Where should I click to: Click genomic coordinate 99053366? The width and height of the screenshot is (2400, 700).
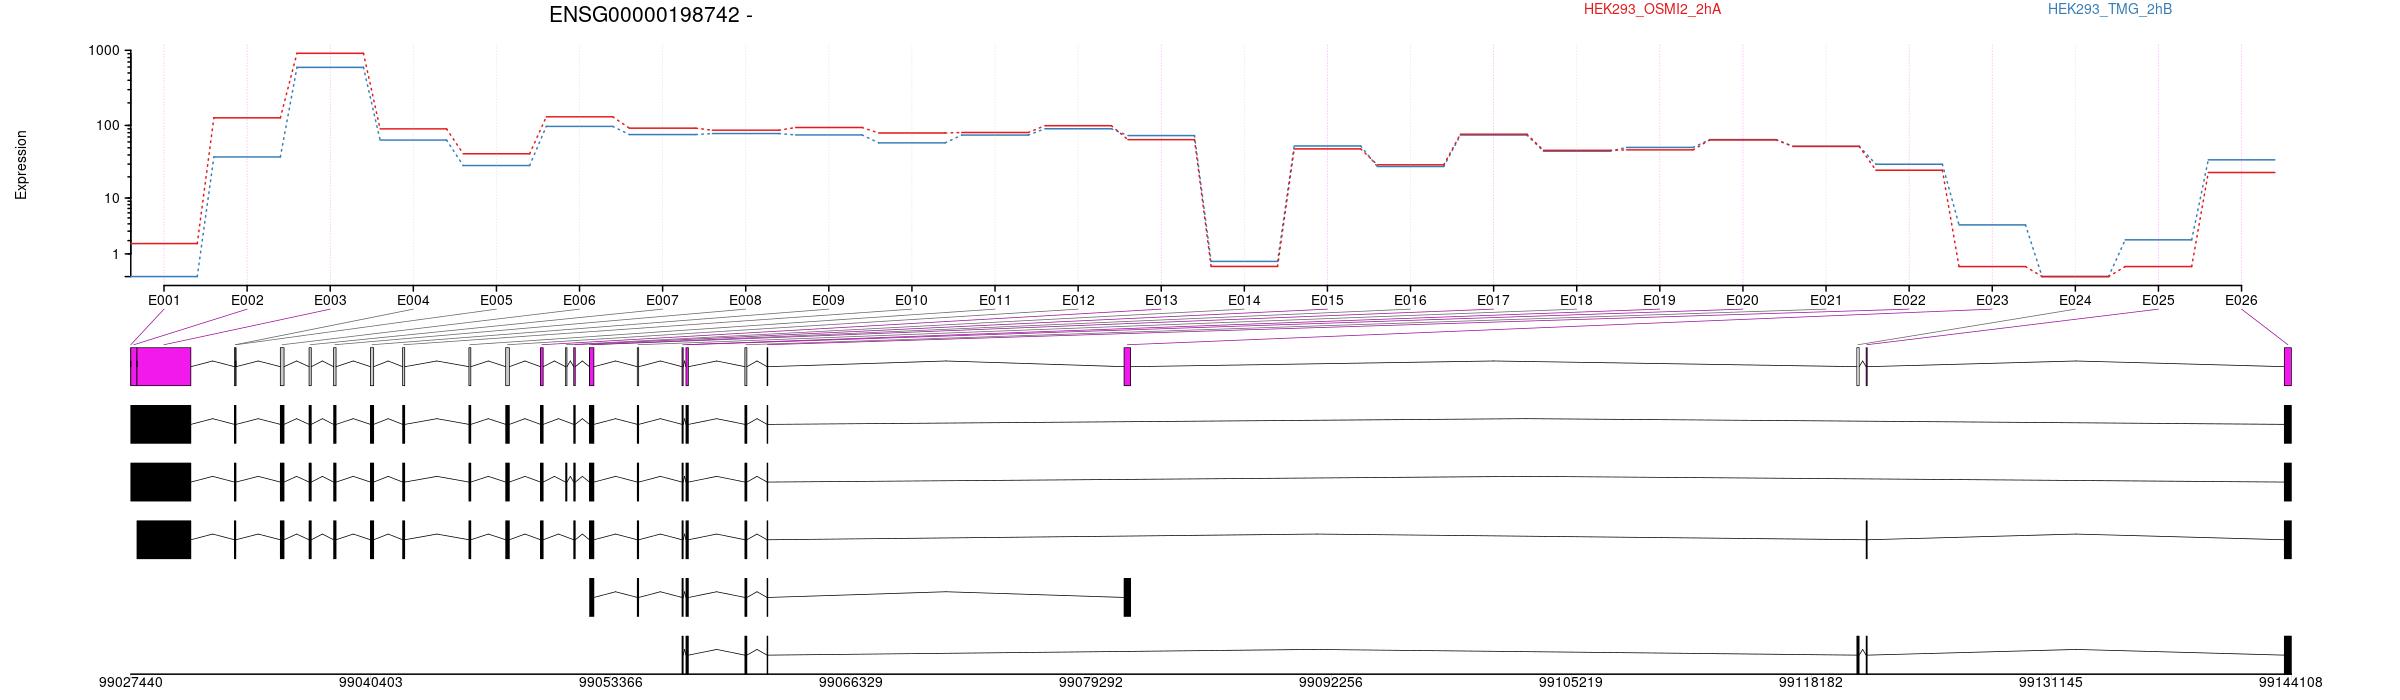point(611,683)
